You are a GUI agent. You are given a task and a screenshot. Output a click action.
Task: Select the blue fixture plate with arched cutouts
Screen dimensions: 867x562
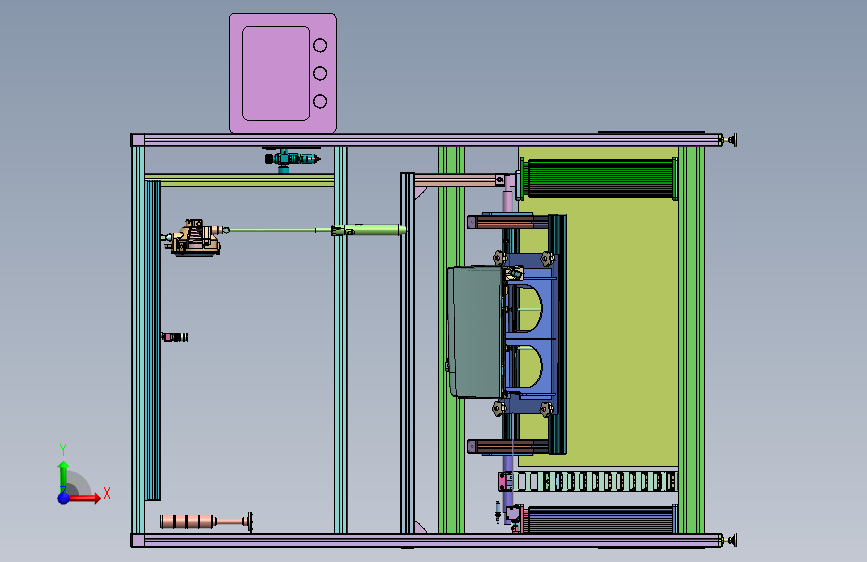(x=532, y=333)
